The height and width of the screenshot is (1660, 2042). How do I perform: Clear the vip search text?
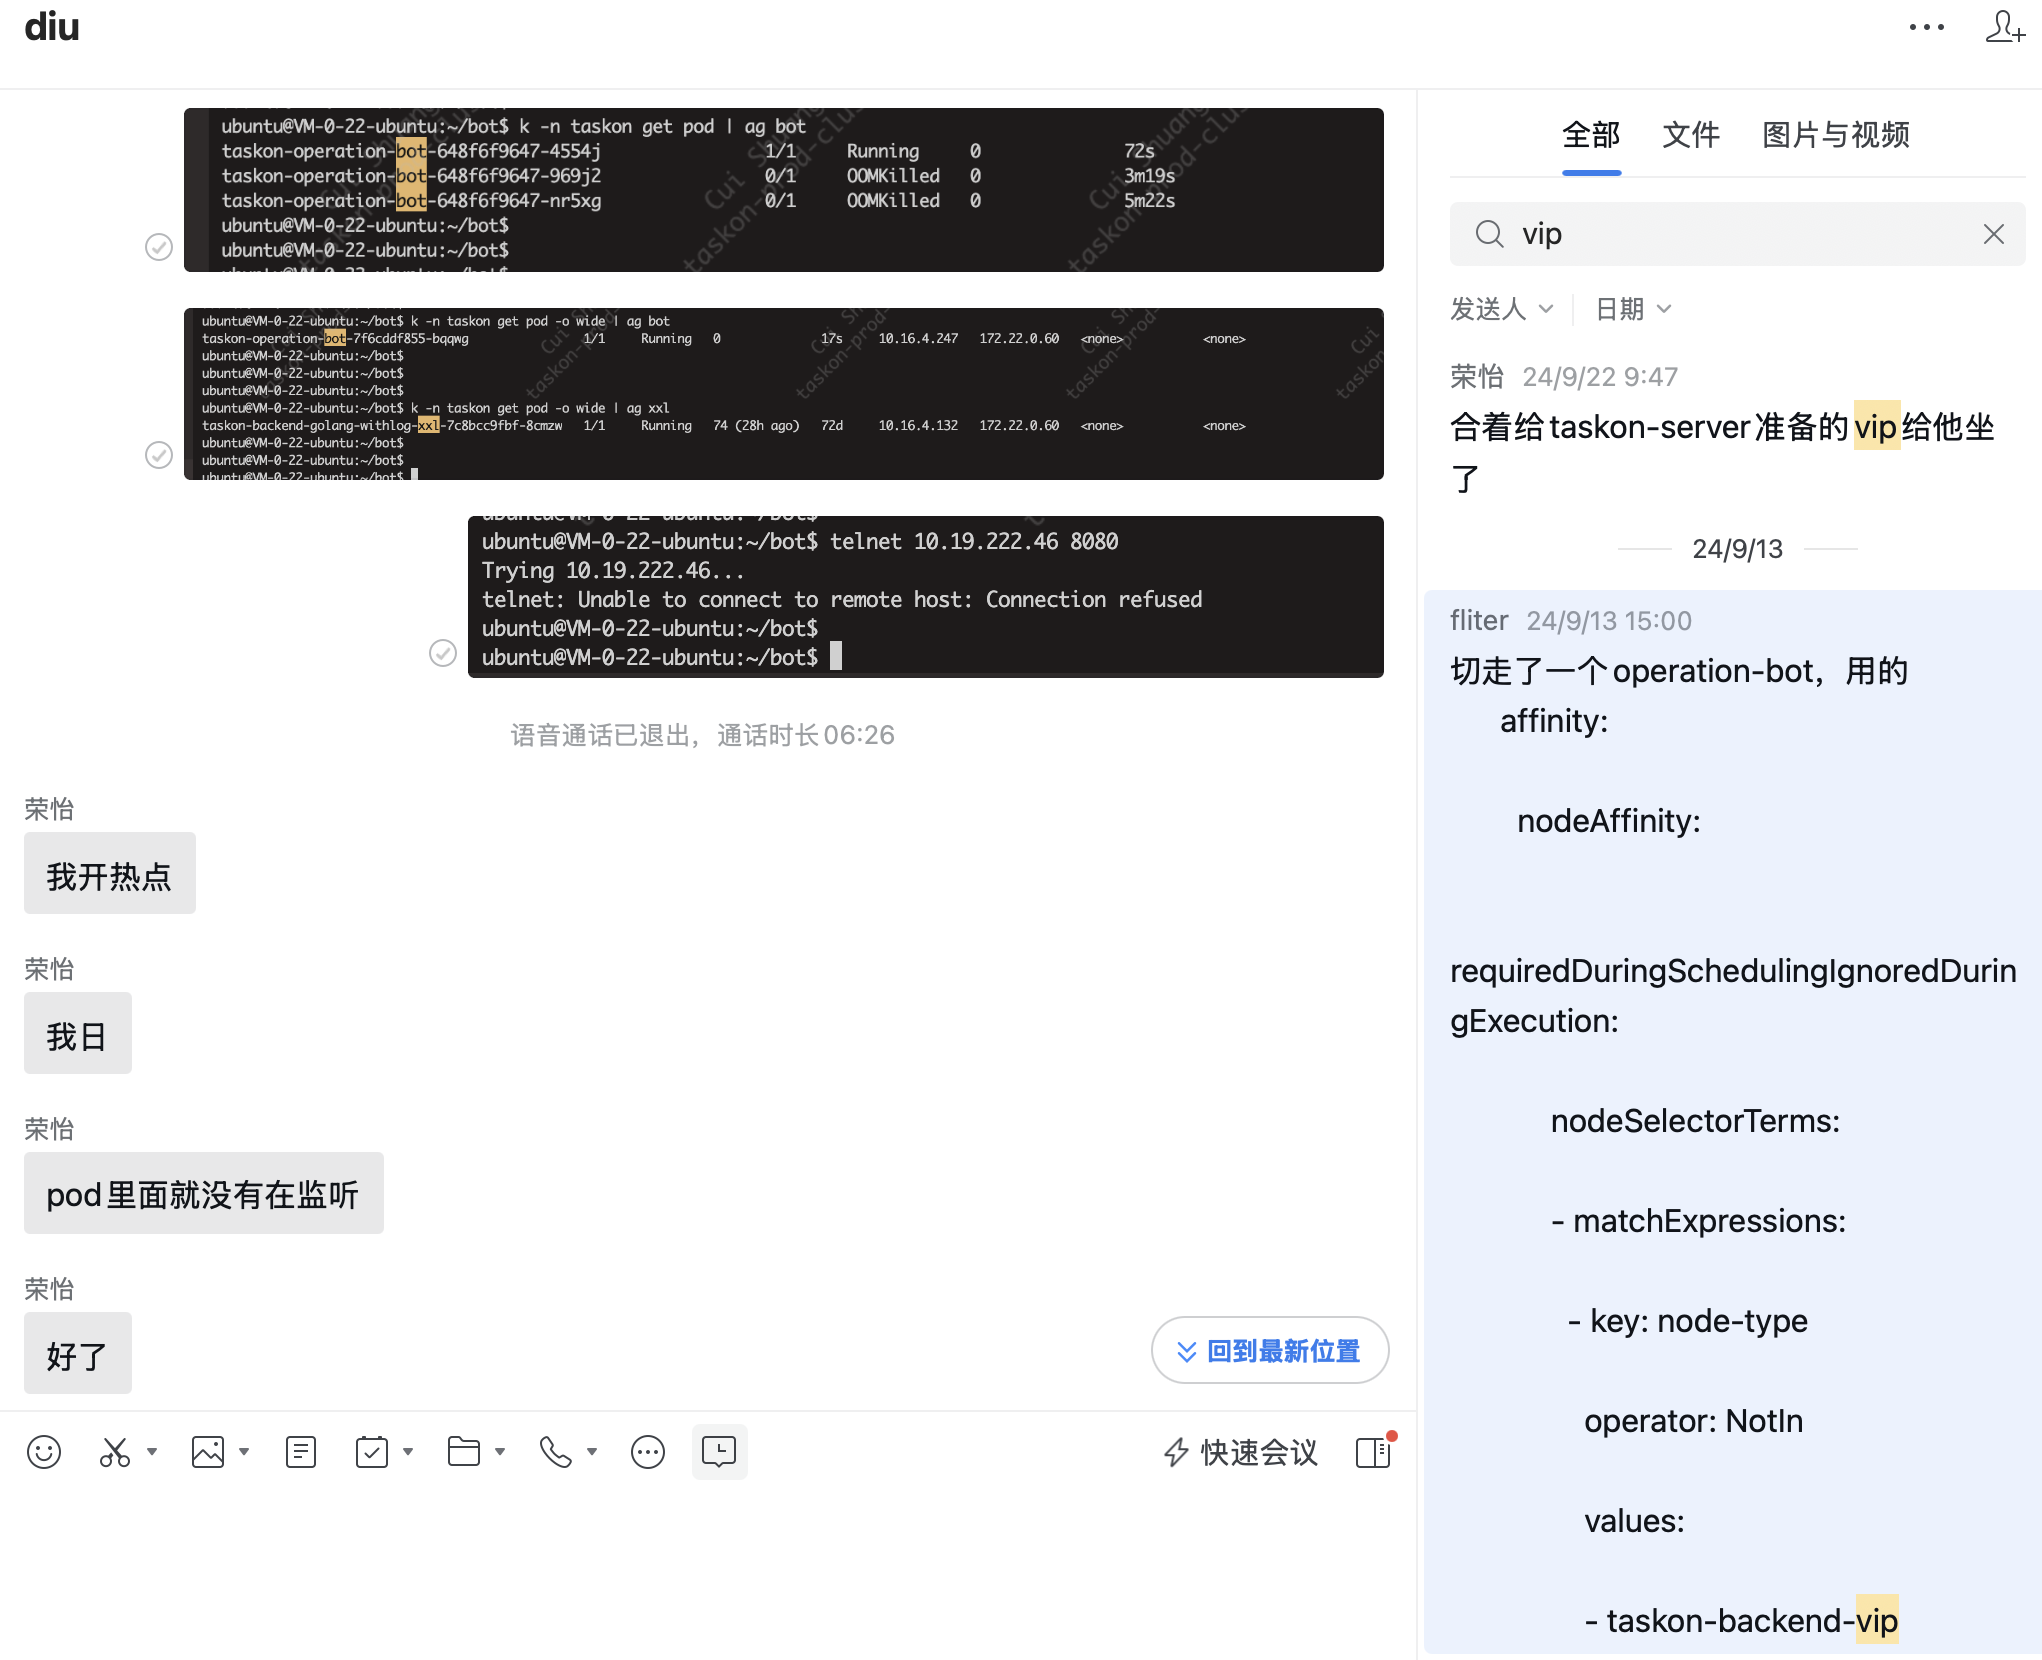[x=1993, y=234]
